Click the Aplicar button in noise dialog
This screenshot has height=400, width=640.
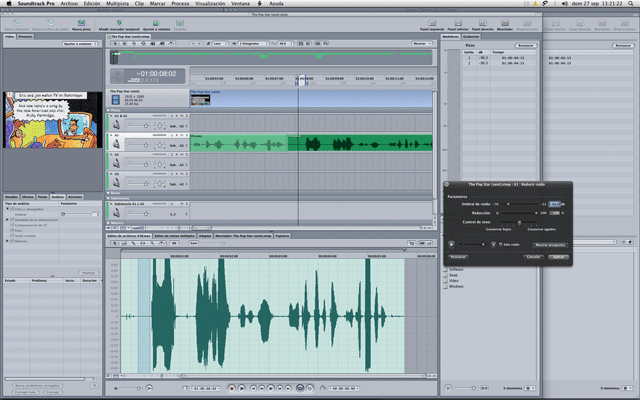point(560,257)
